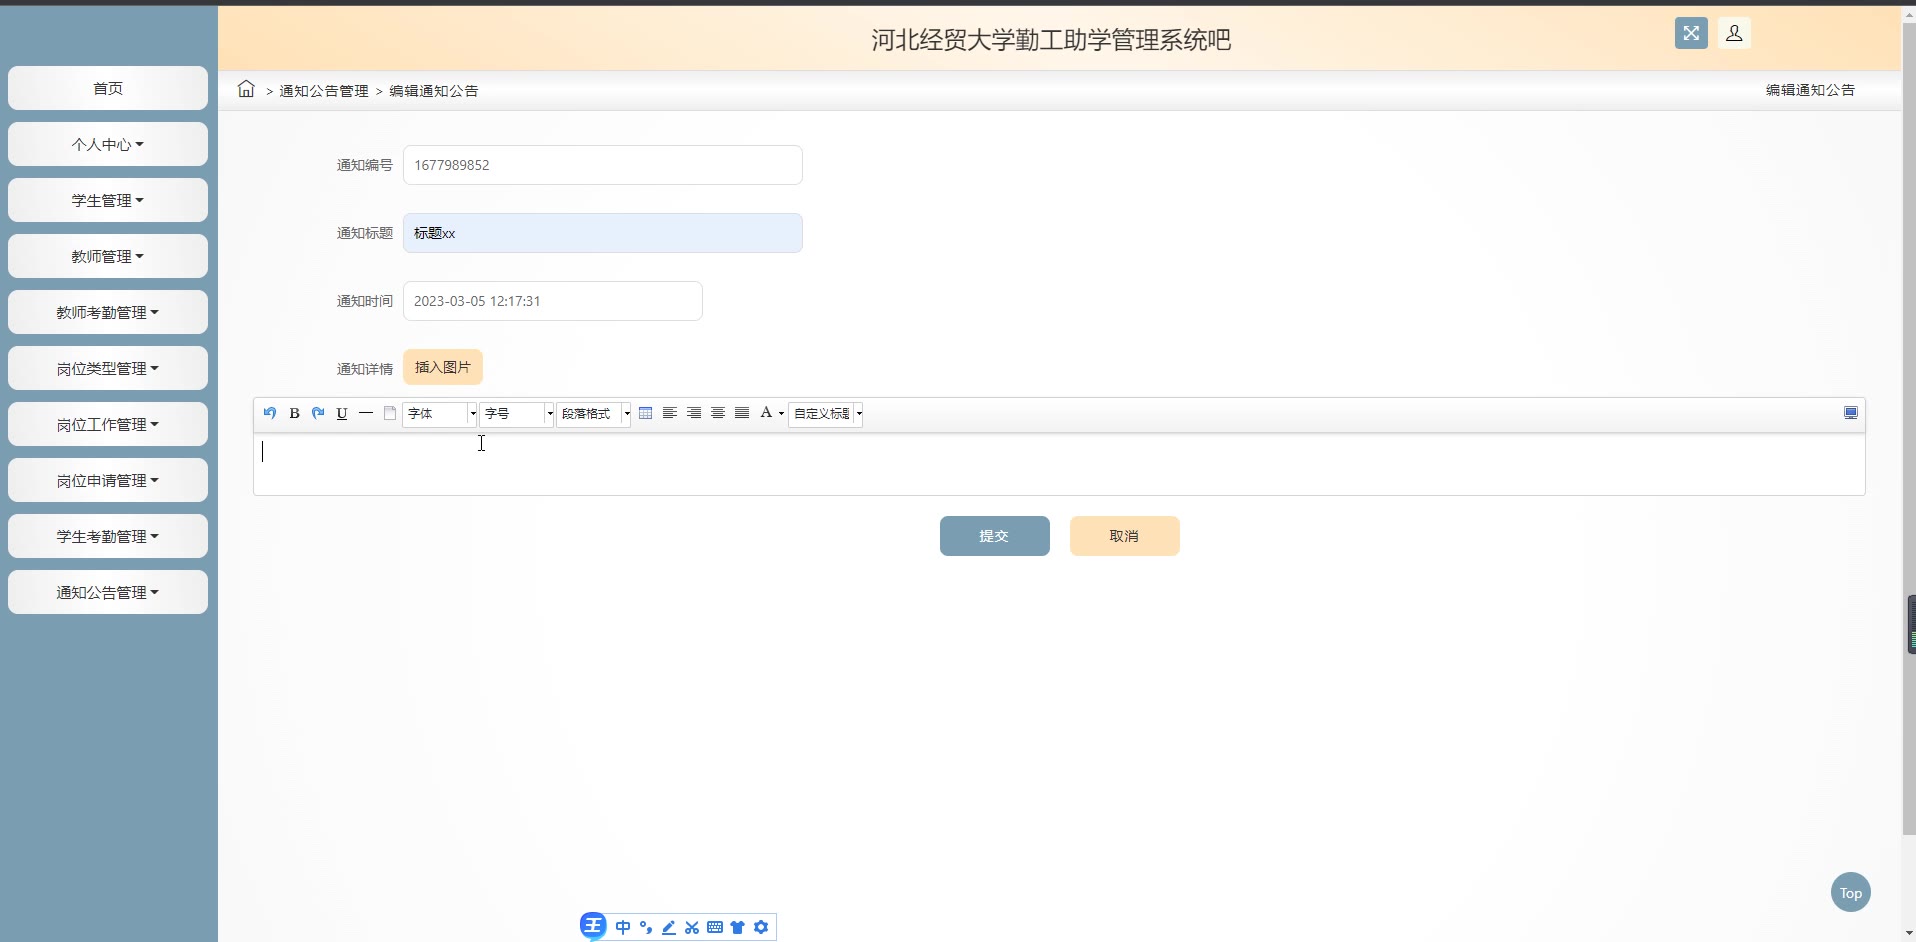Image resolution: width=1916 pixels, height=942 pixels.
Task: Expand 通知公告管理 sidebar menu
Action: [x=108, y=592]
